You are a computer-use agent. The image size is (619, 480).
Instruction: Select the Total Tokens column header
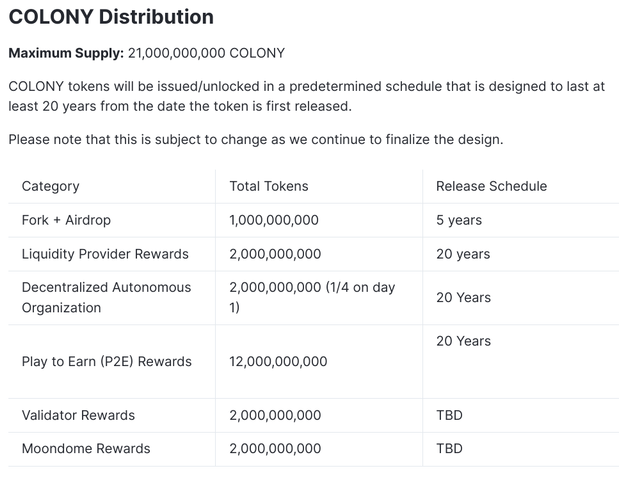[269, 186]
